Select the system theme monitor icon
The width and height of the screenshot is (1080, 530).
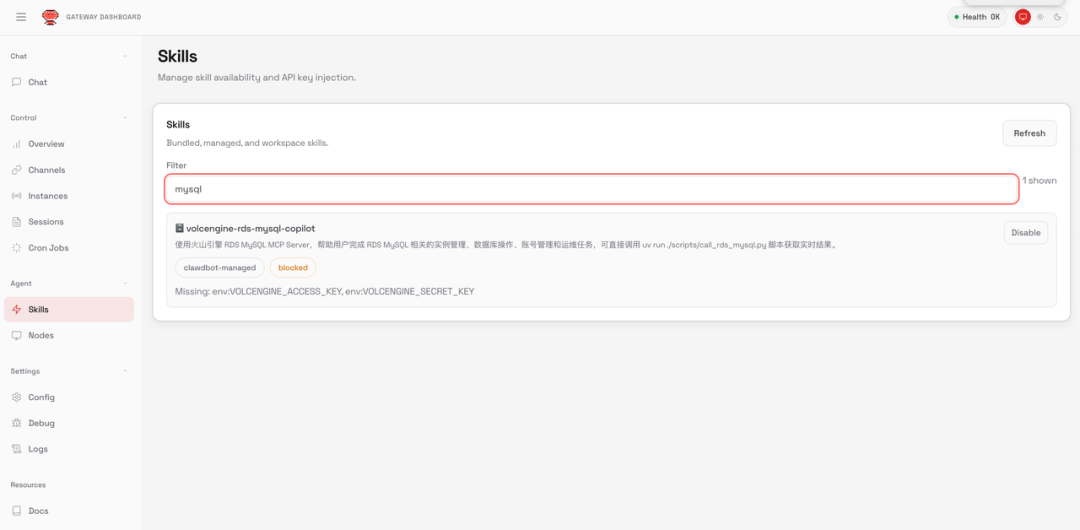tap(1023, 17)
